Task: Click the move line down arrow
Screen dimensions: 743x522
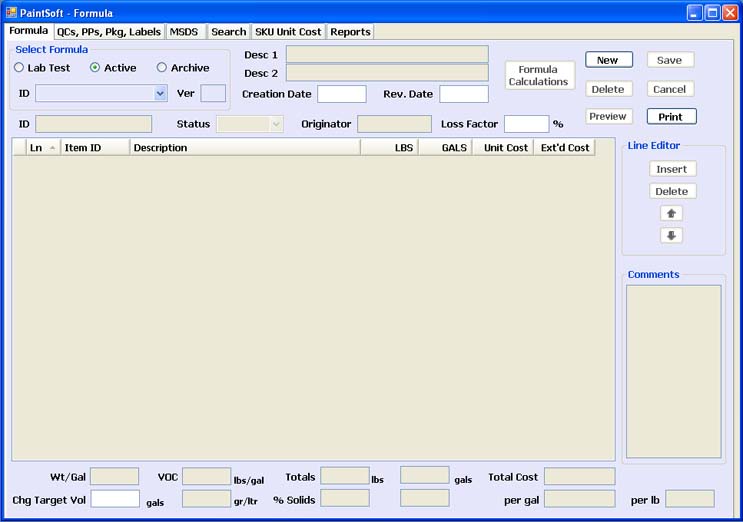Action: coord(671,235)
